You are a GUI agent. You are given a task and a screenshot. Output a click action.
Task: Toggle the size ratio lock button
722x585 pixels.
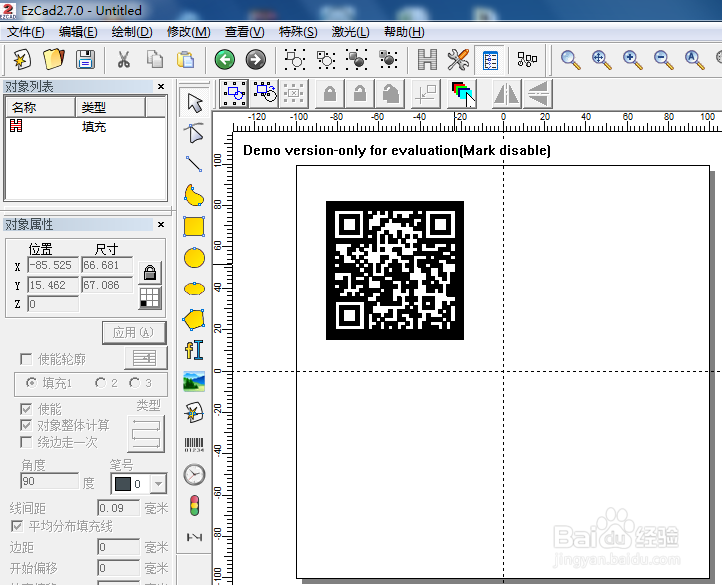point(150,272)
